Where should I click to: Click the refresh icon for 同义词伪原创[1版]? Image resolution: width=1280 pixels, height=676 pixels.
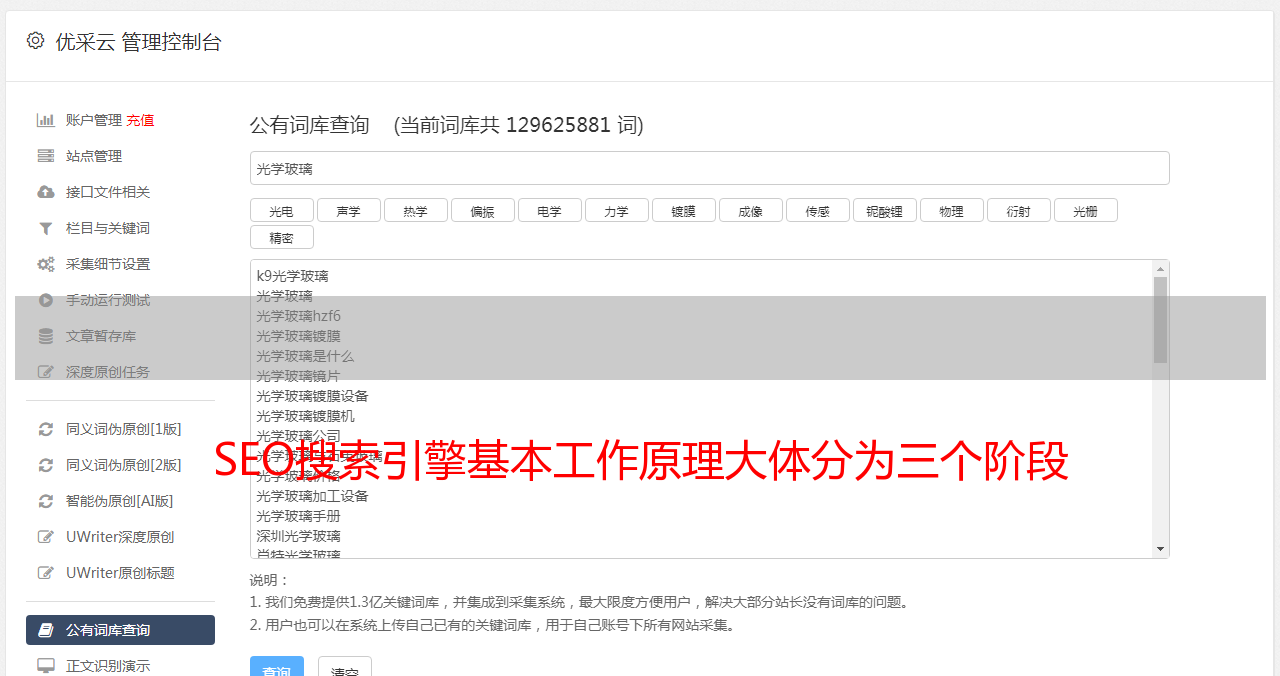46,429
